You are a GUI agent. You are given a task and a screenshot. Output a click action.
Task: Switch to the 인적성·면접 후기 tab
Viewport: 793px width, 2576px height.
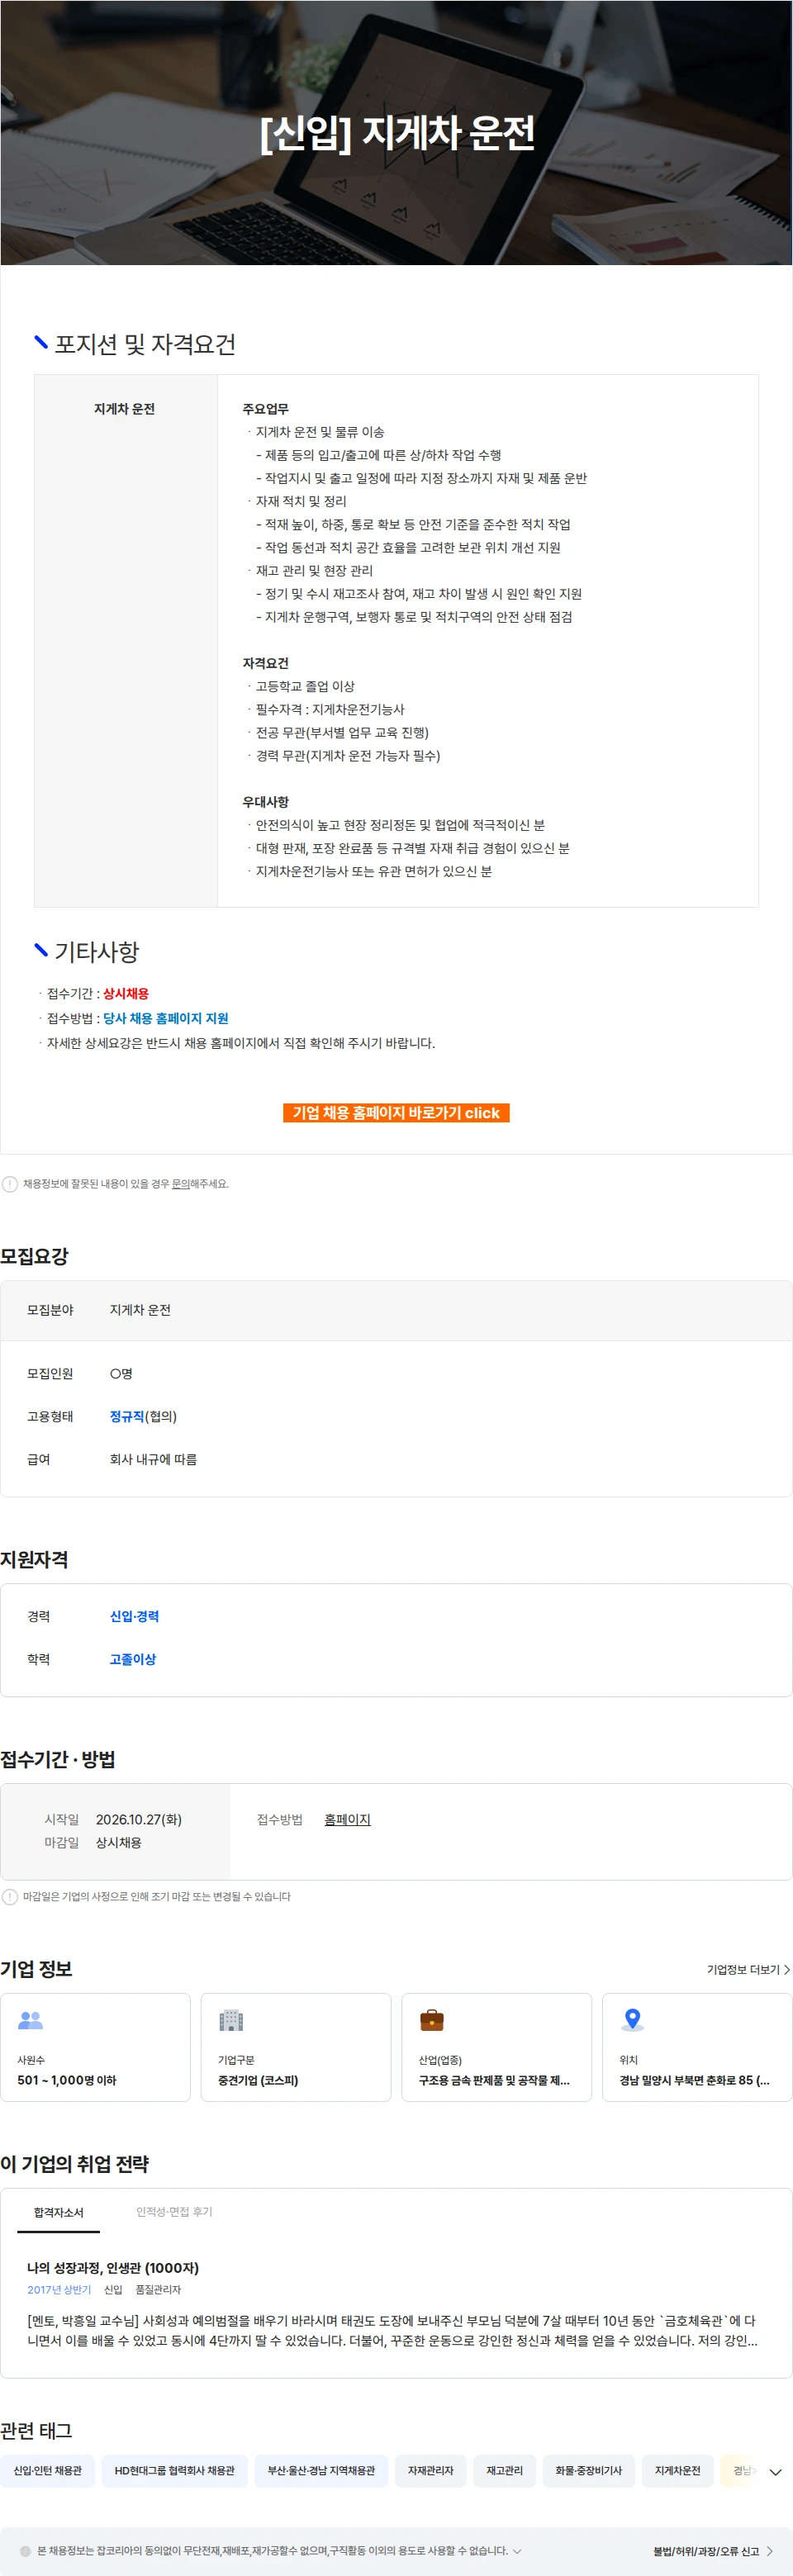pyautogui.click(x=174, y=2211)
